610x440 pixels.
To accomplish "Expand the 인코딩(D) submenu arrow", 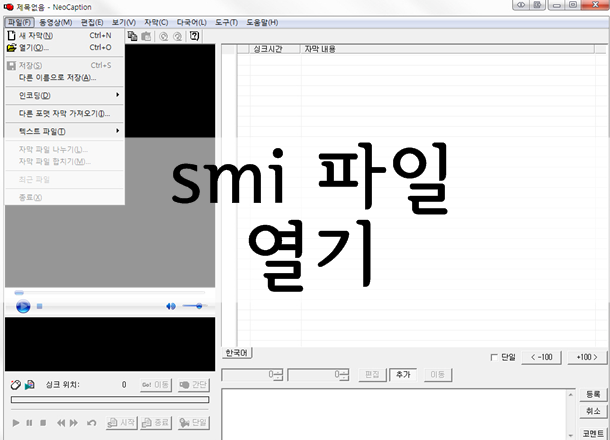I will coord(117,95).
